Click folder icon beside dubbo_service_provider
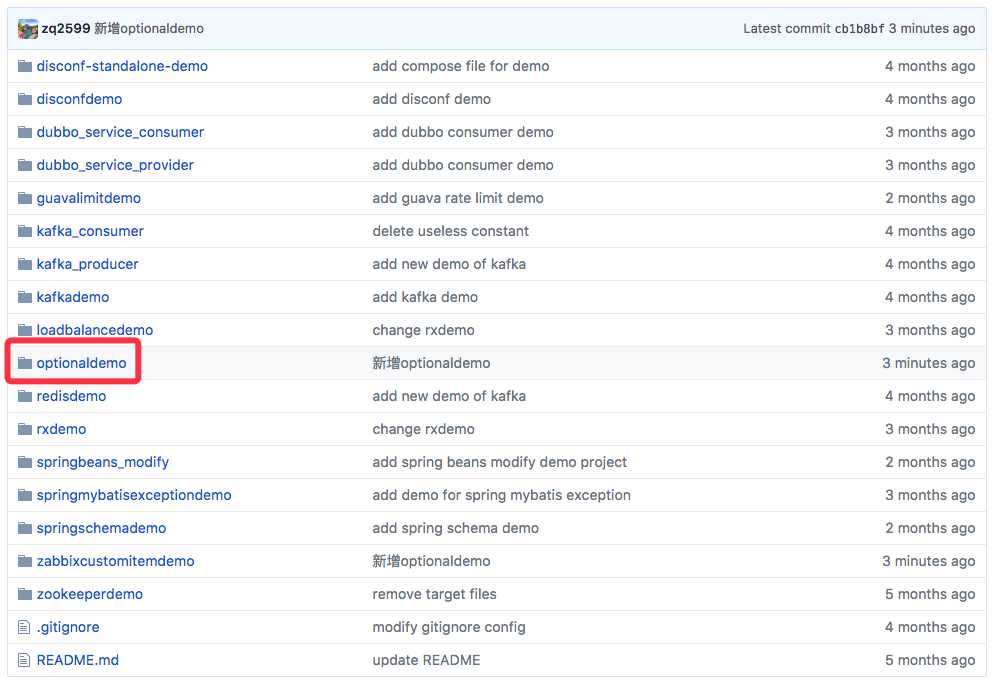 click(25, 165)
